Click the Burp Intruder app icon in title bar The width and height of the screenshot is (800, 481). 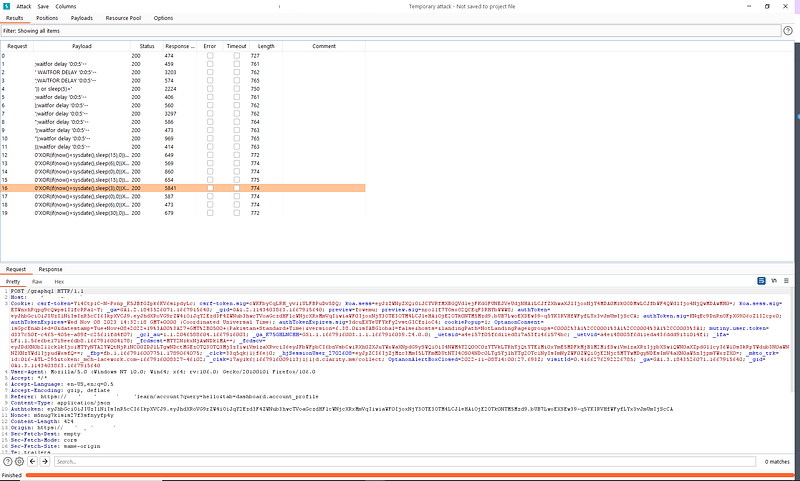7,6
